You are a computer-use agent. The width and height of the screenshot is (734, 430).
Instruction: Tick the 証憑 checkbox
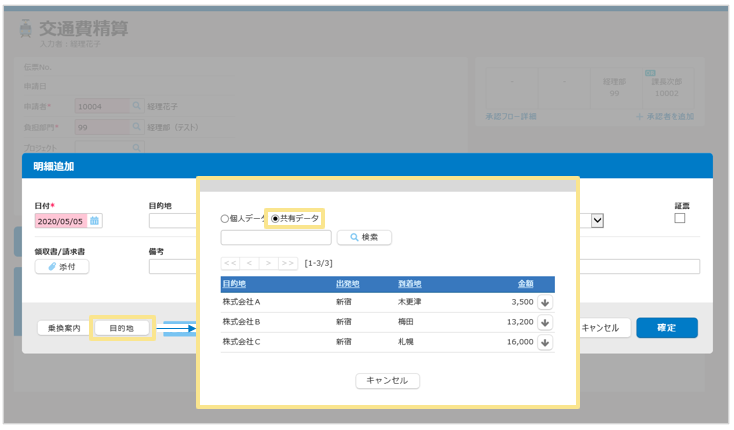tap(680, 219)
